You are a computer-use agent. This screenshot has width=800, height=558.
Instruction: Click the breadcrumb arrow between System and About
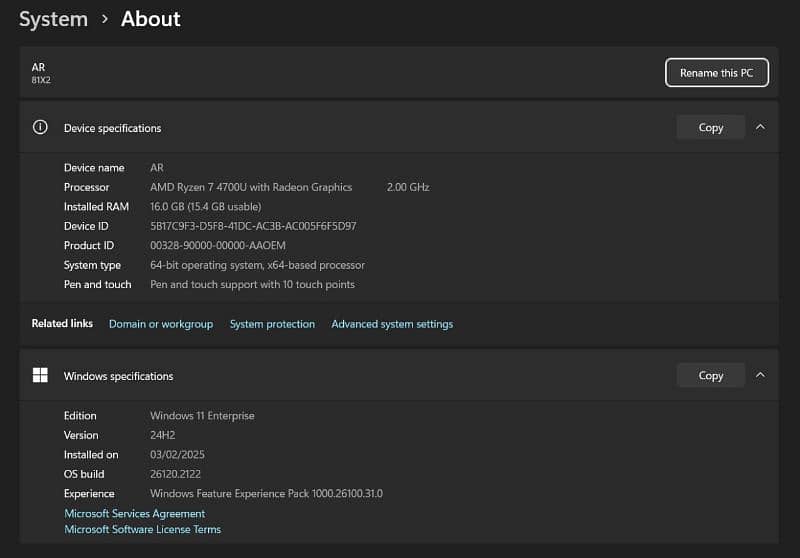(x=104, y=19)
